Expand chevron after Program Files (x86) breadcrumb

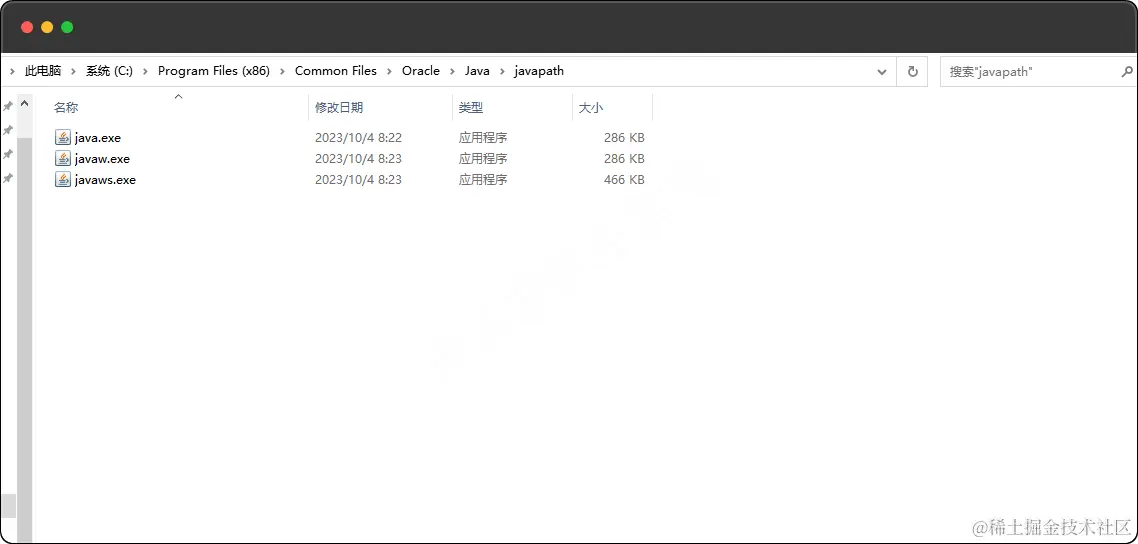282,71
